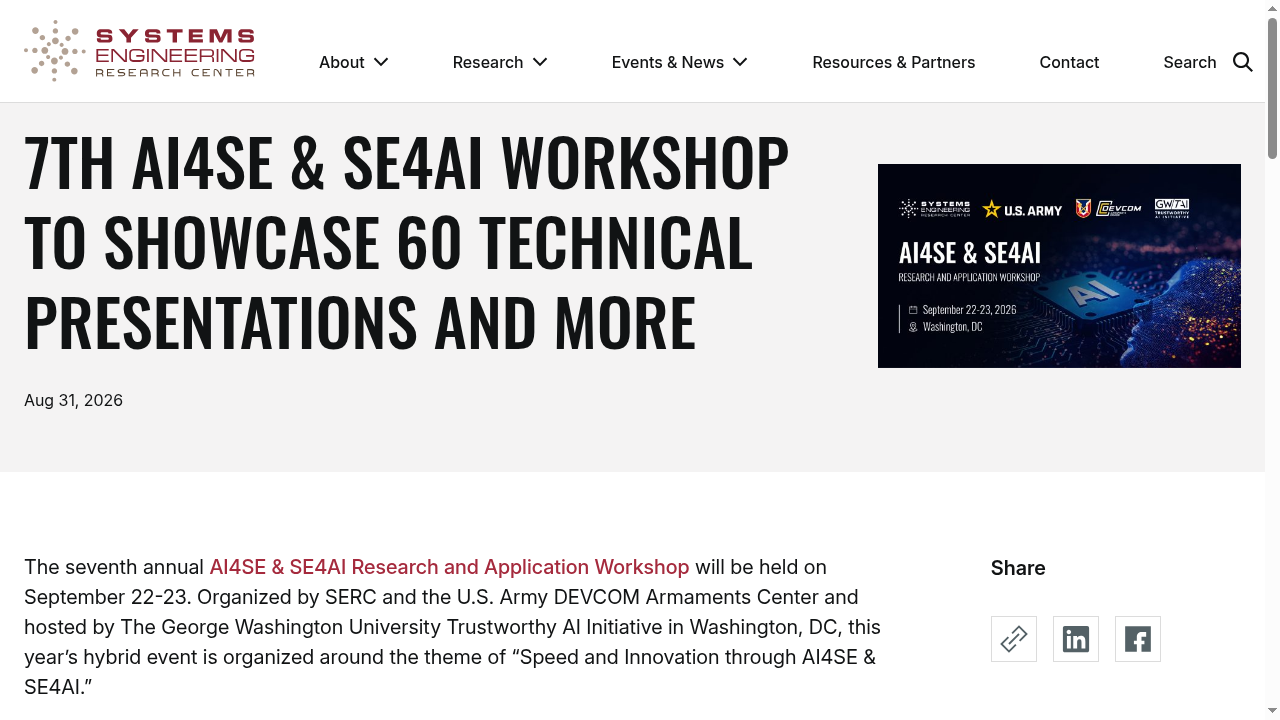Click the Search label in header
The height and width of the screenshot is (720, 1280).
tap(1190, 62)
